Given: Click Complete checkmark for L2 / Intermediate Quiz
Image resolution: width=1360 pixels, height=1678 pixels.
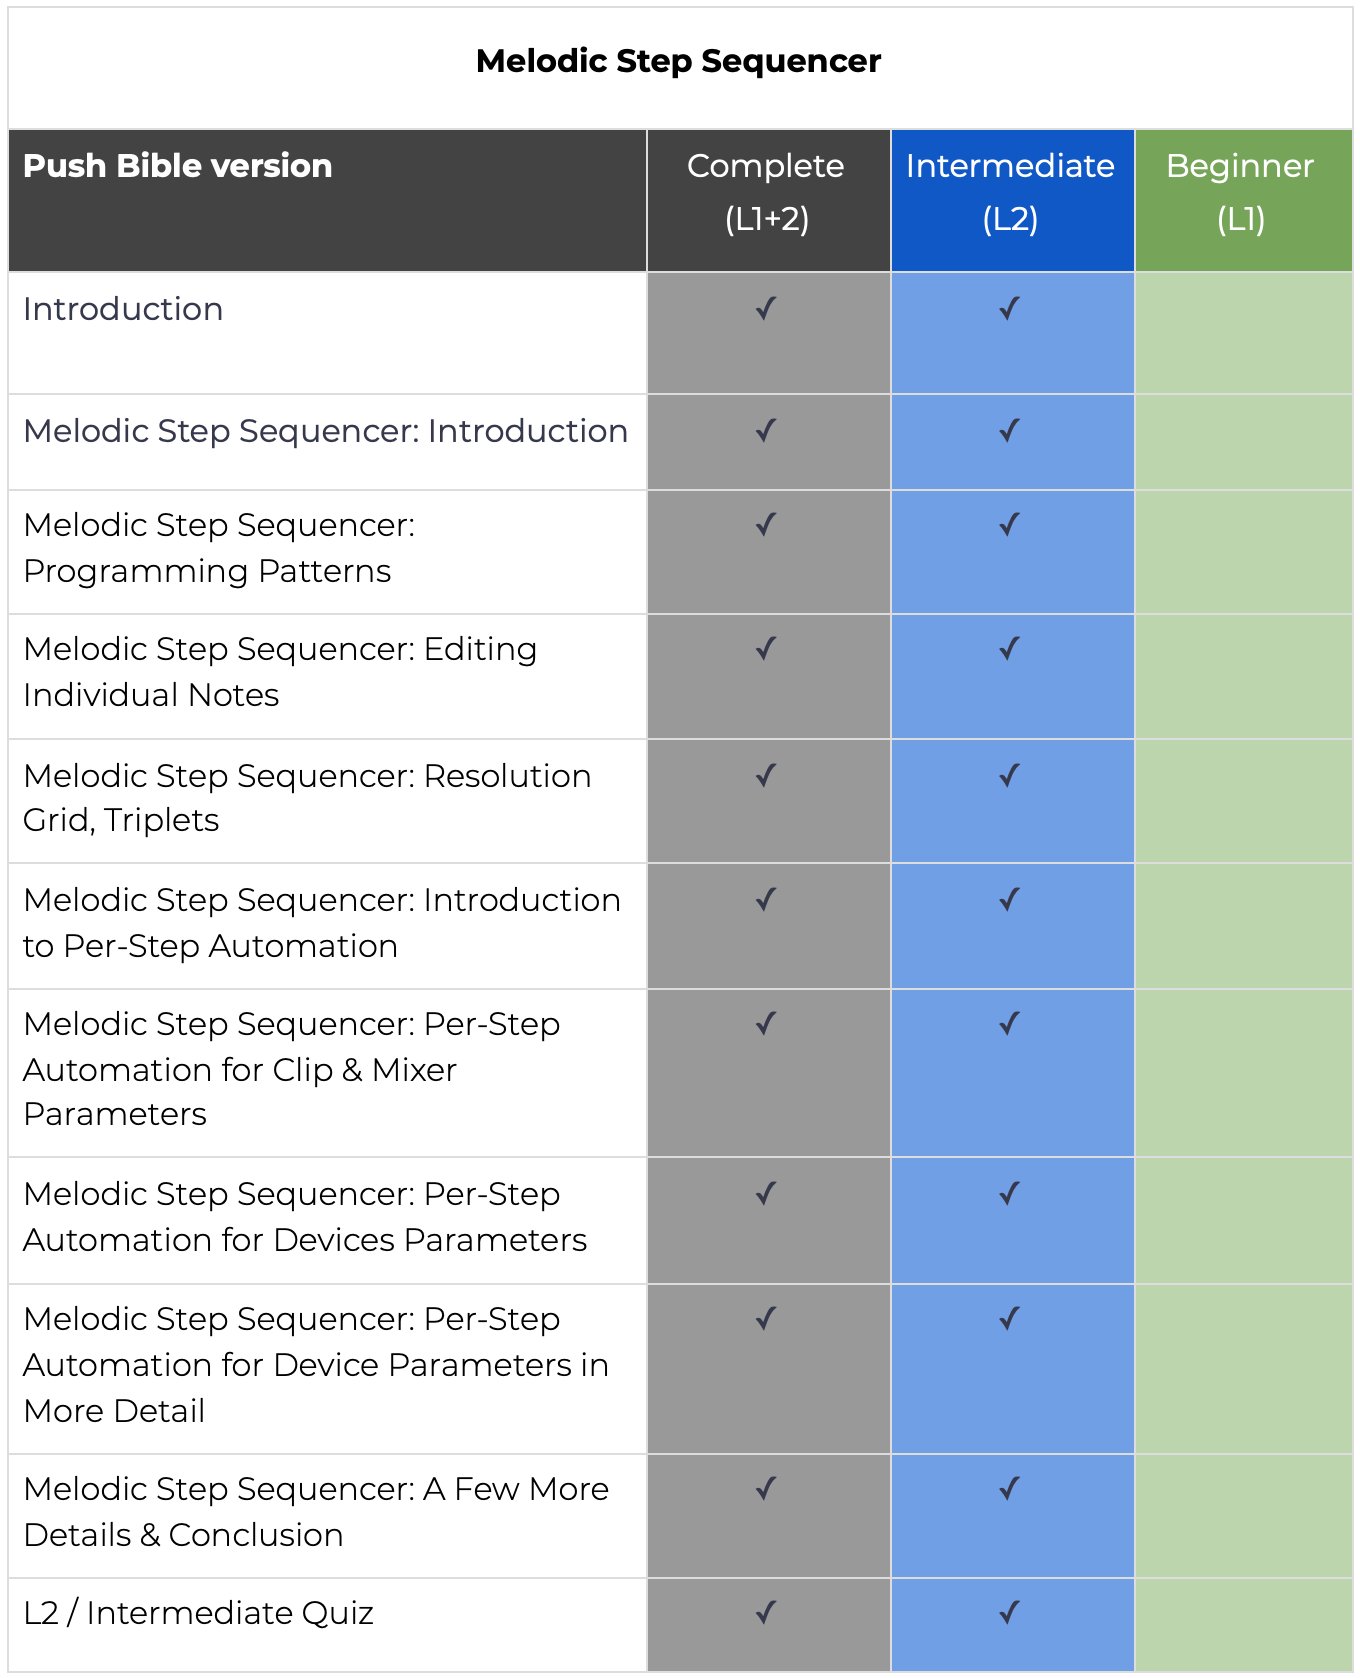Looking at the screenshot, I should [x=766, y=1613].
